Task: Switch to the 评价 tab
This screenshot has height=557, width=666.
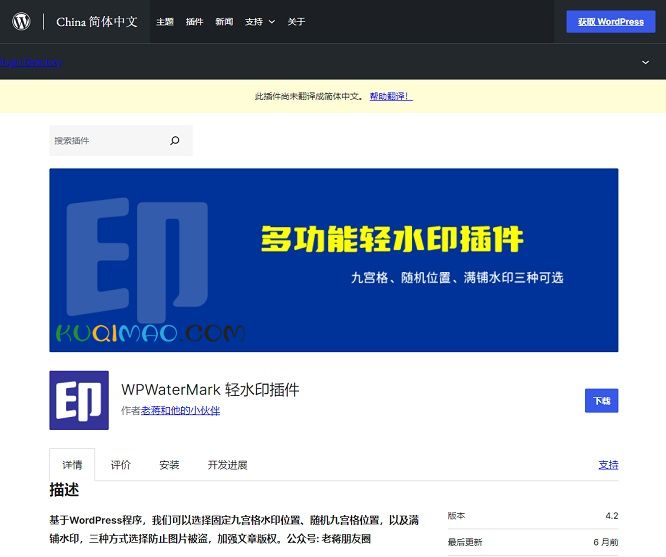Action: coord(121,465)
